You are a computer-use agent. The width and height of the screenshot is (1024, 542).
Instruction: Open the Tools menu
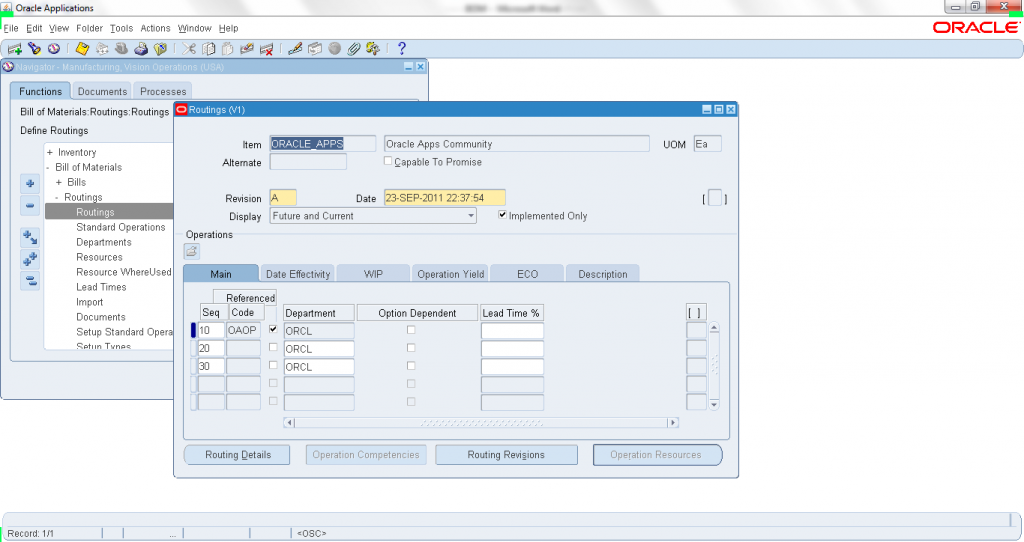pyautogui.click(x=121, y=28)
